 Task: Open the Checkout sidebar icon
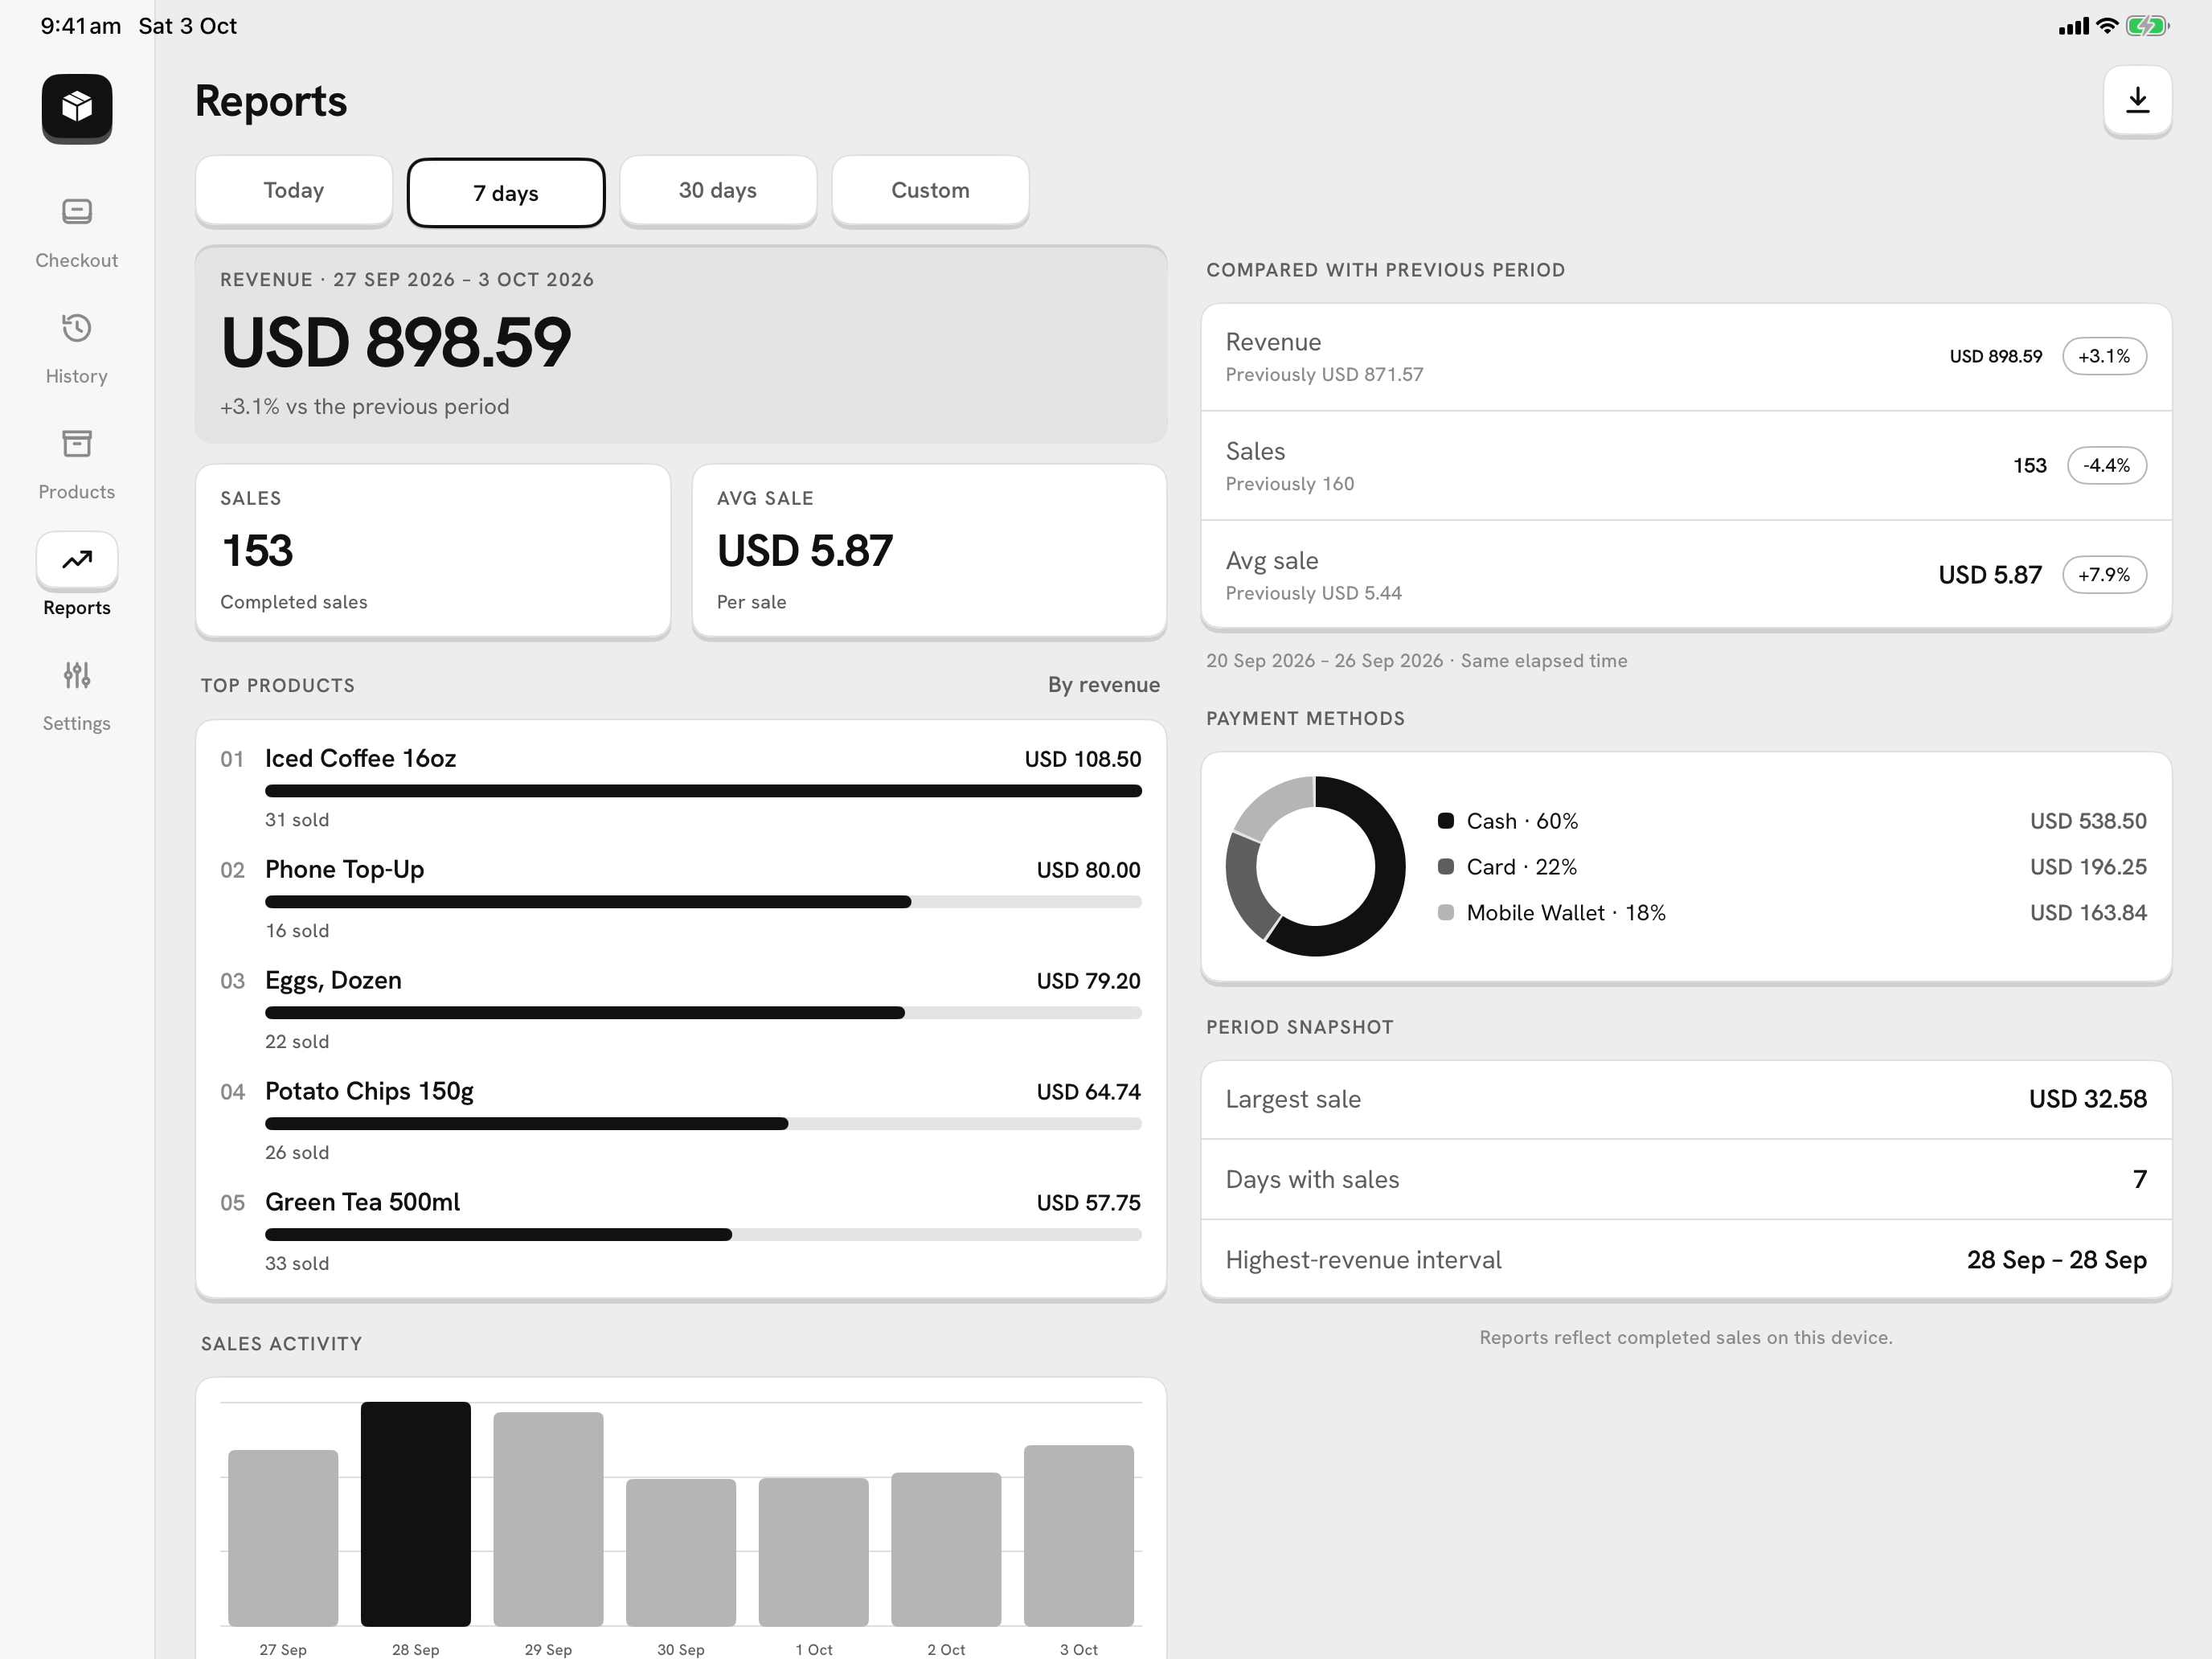tap(77, 212)
